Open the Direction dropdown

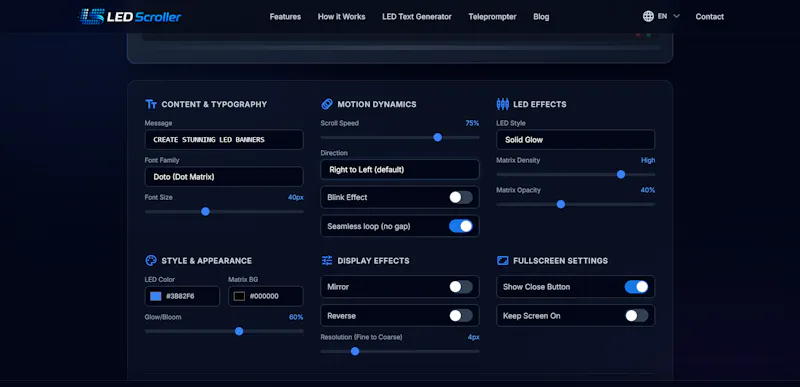pos(399,169)
